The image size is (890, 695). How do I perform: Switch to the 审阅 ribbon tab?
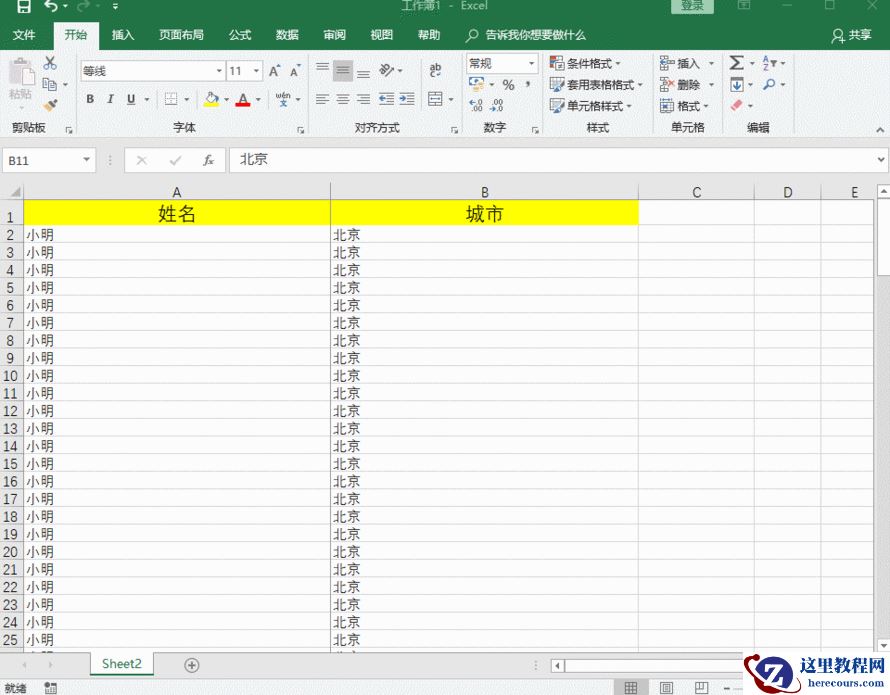[334, 35]
